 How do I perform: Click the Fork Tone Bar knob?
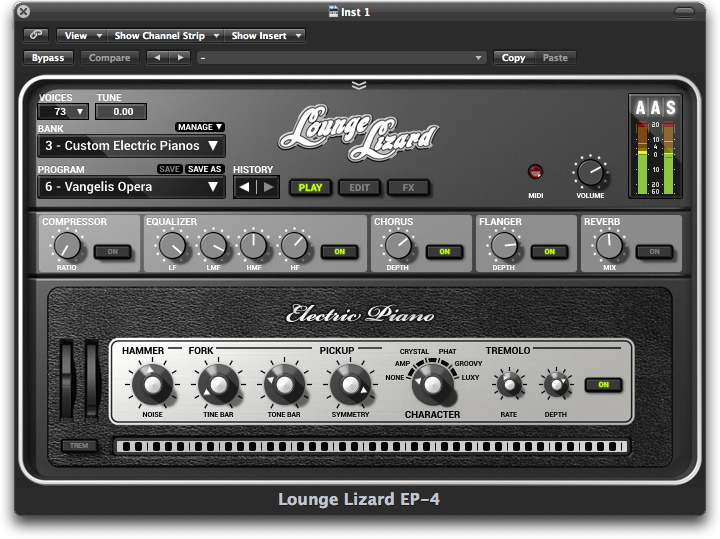click(284, 385)
